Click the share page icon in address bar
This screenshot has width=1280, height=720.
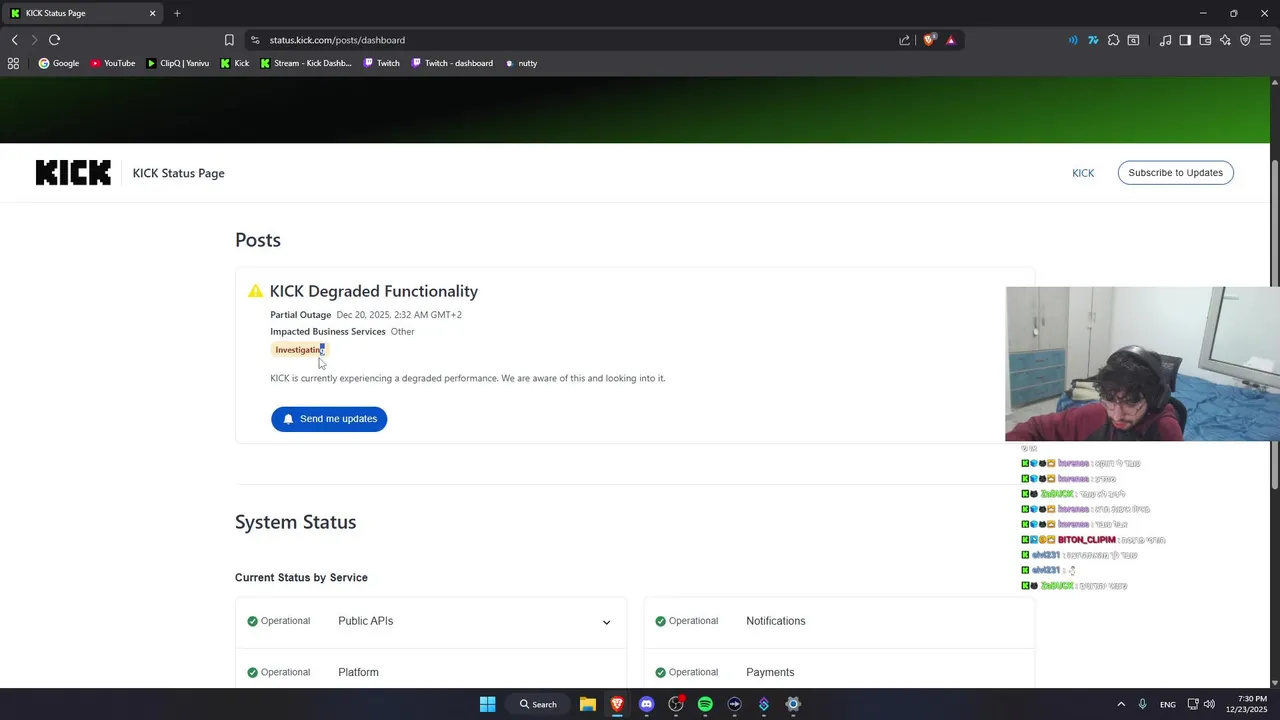tap(905, 40)
